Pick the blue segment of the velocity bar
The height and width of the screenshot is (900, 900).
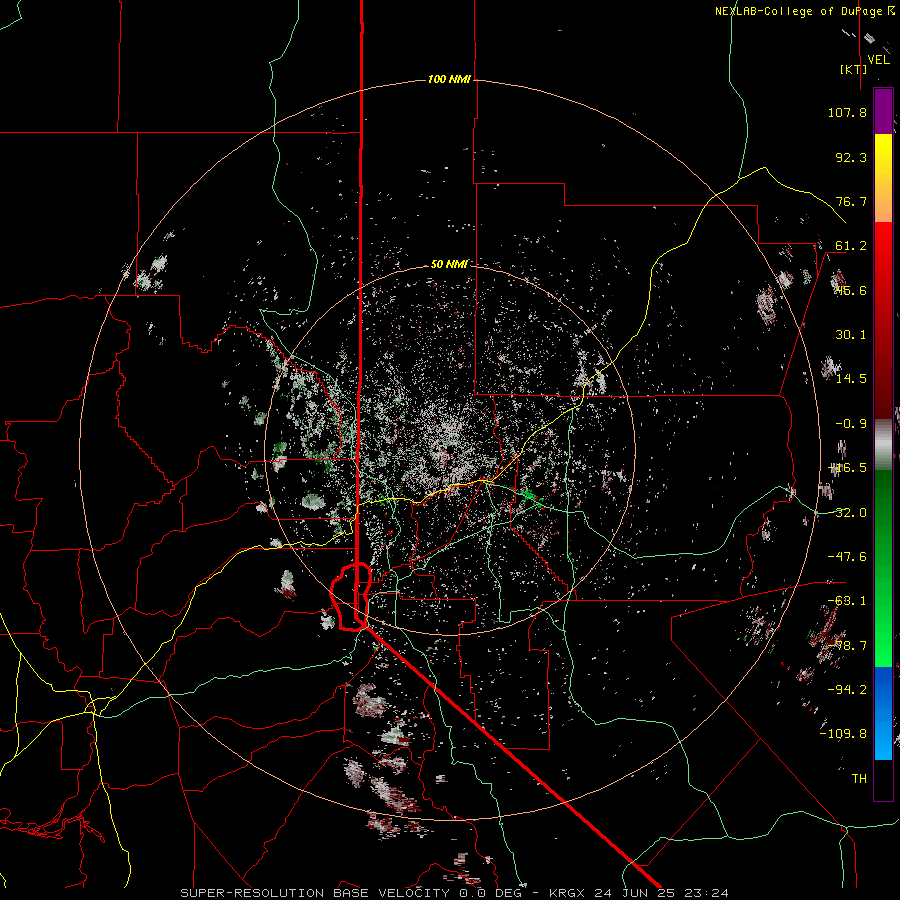point(883,713)
